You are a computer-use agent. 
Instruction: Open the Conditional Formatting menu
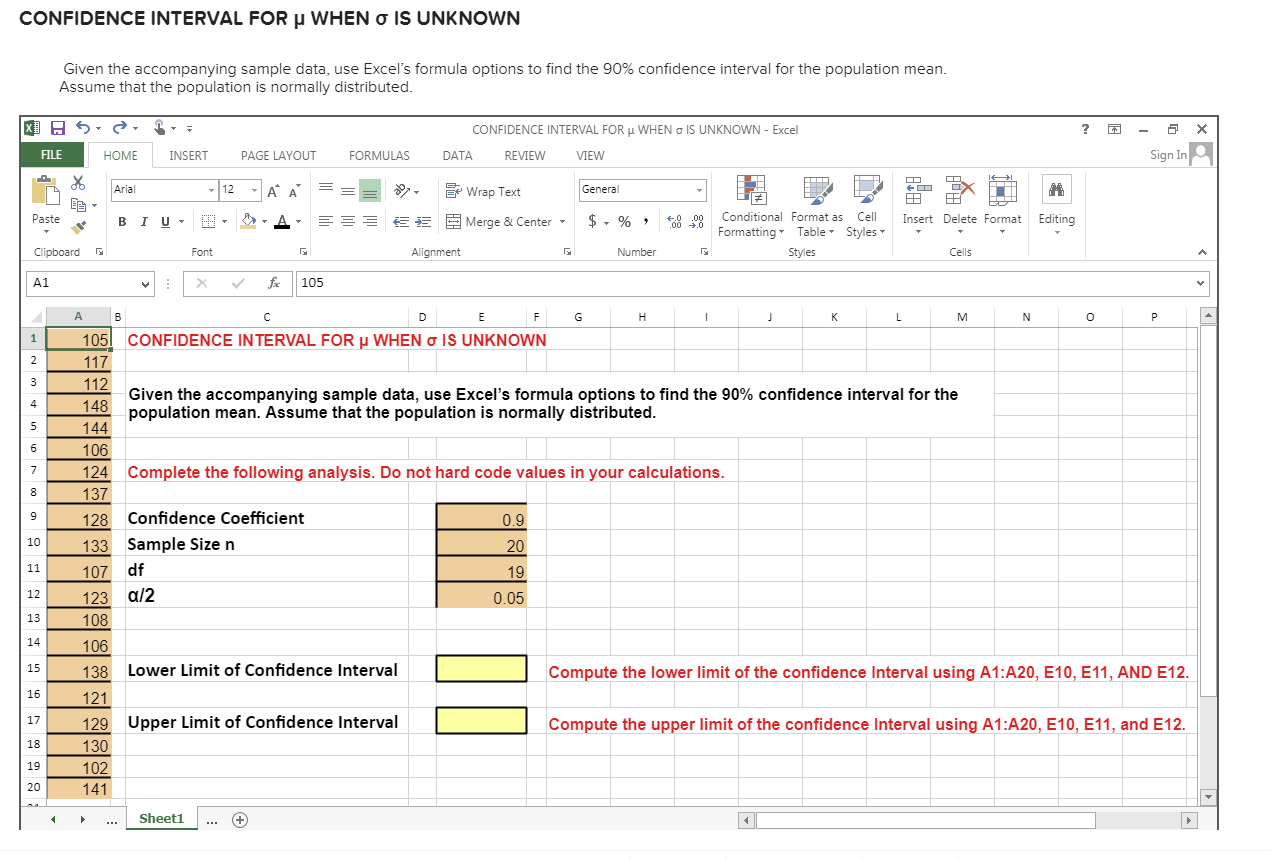(751, 207)
